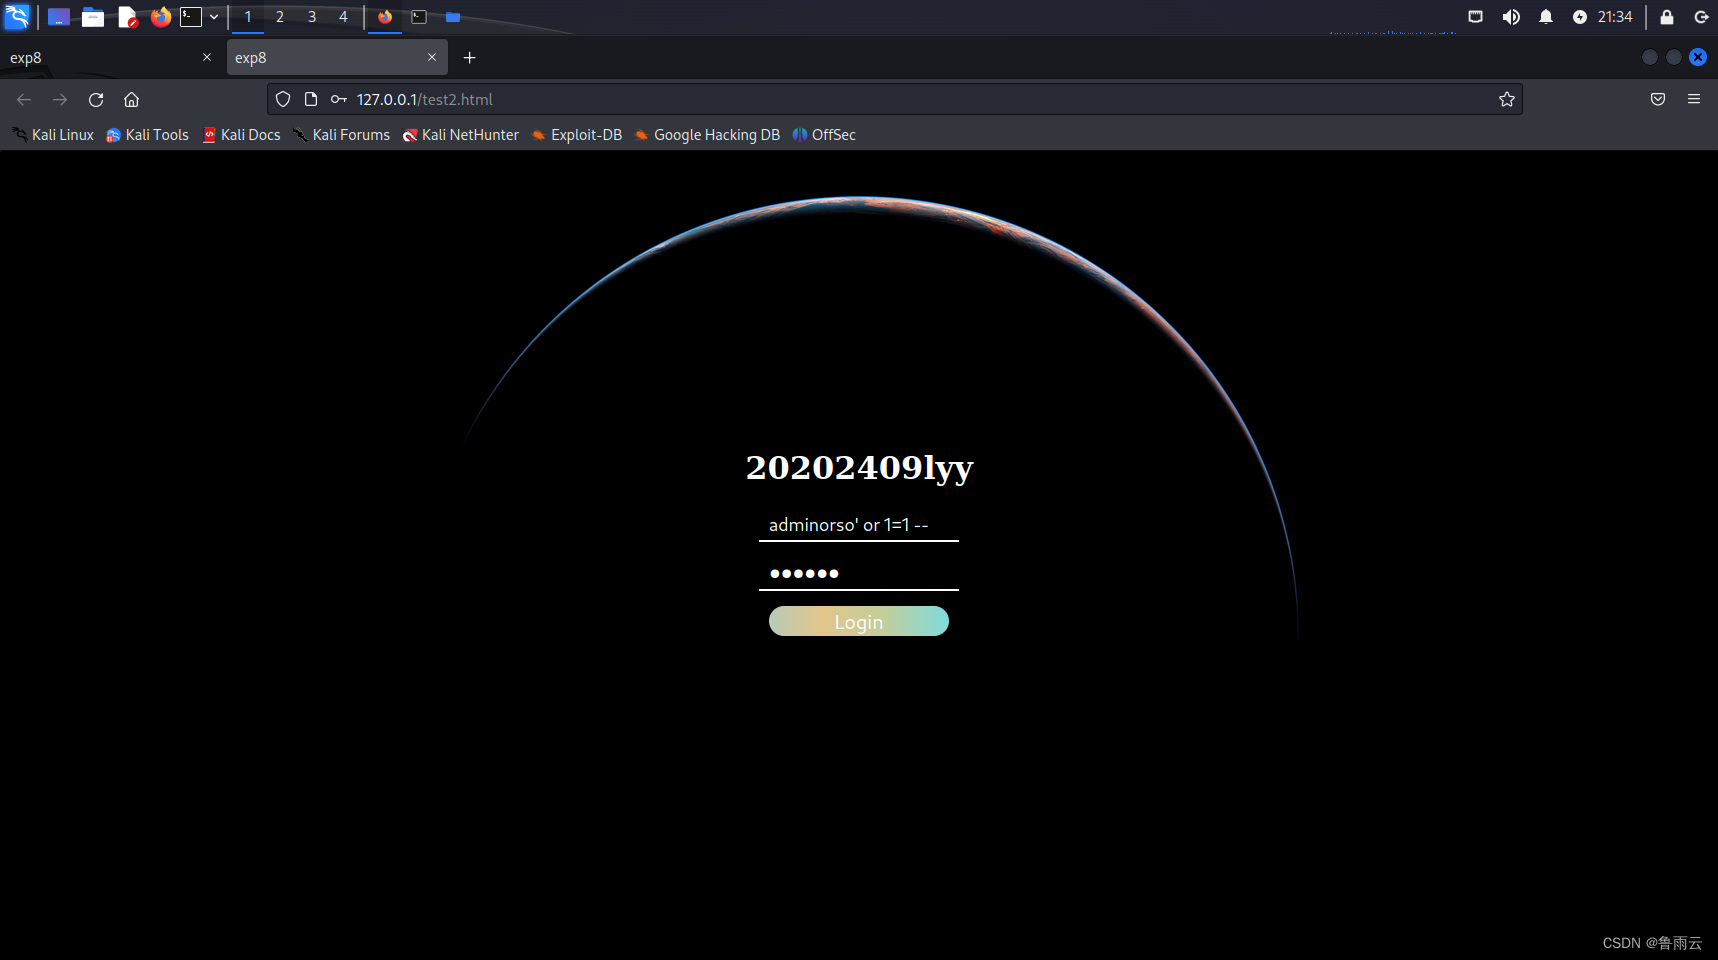Screen dimensions: 1718x960
Task: Open the volume control tray icon
Action: (1511, 17)
